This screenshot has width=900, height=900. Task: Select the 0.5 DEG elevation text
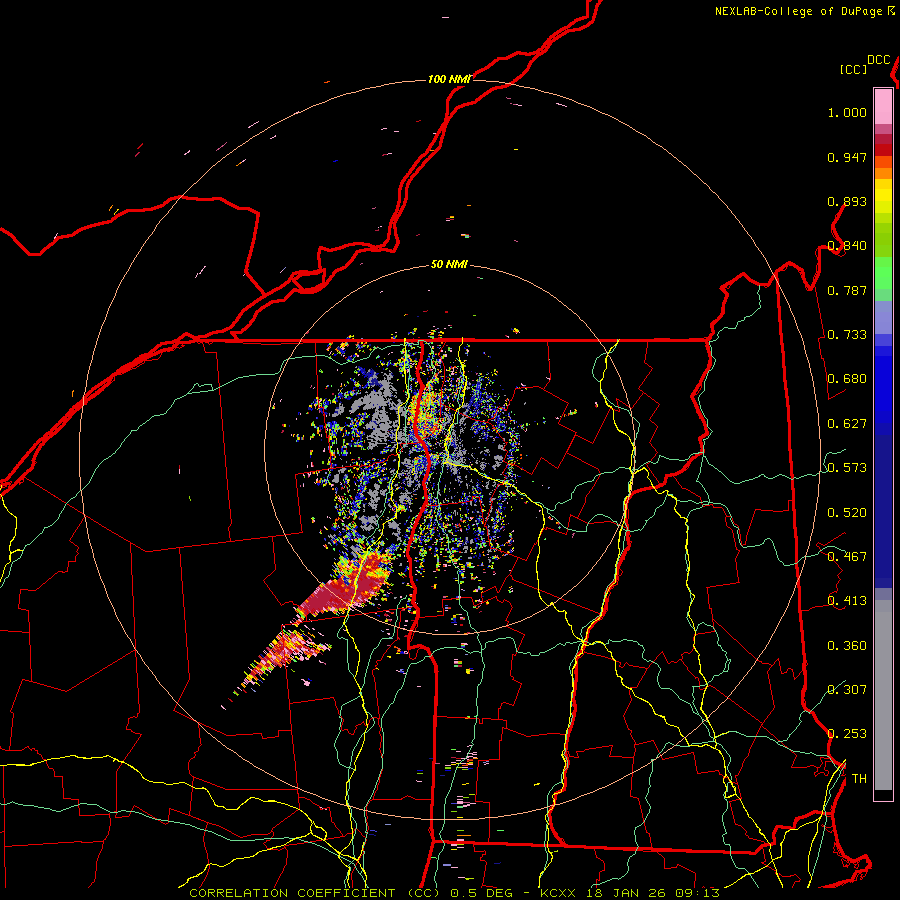pos(480,893)
